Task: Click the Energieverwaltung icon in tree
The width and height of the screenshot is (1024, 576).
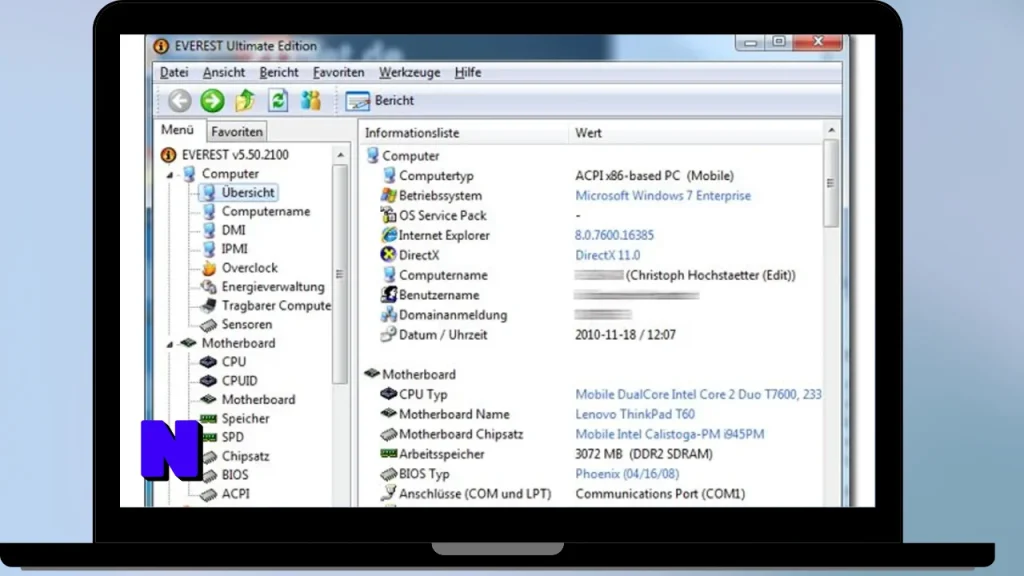Action: coord(209,287)
